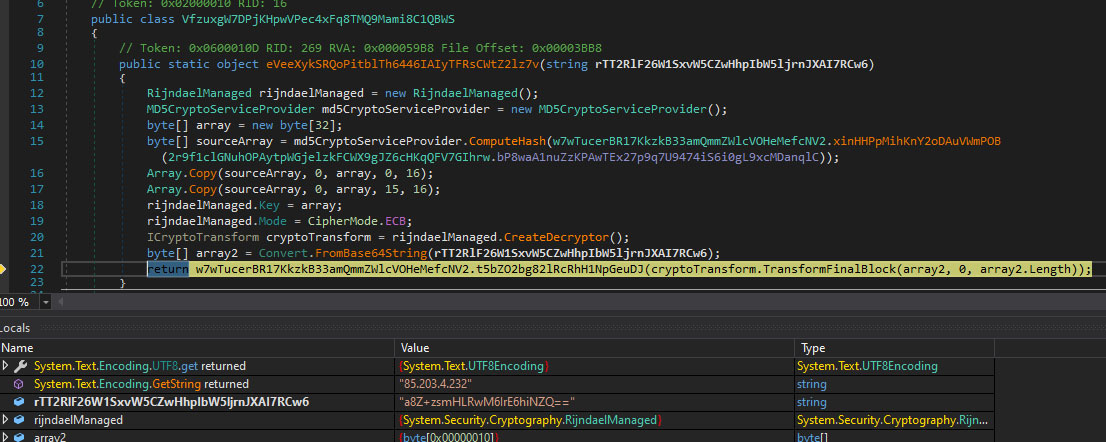The height and width of the screenshot is (442, 1106).
Task: Click the blue variable icon beside rijndaelManaged
Action: click(x=21, y=420)
